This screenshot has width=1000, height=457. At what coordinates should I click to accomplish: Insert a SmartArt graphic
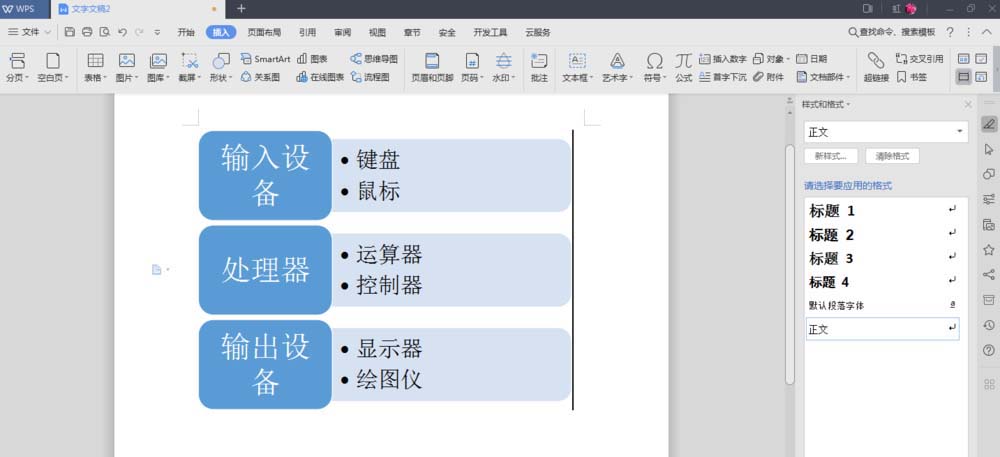point(265,59)
